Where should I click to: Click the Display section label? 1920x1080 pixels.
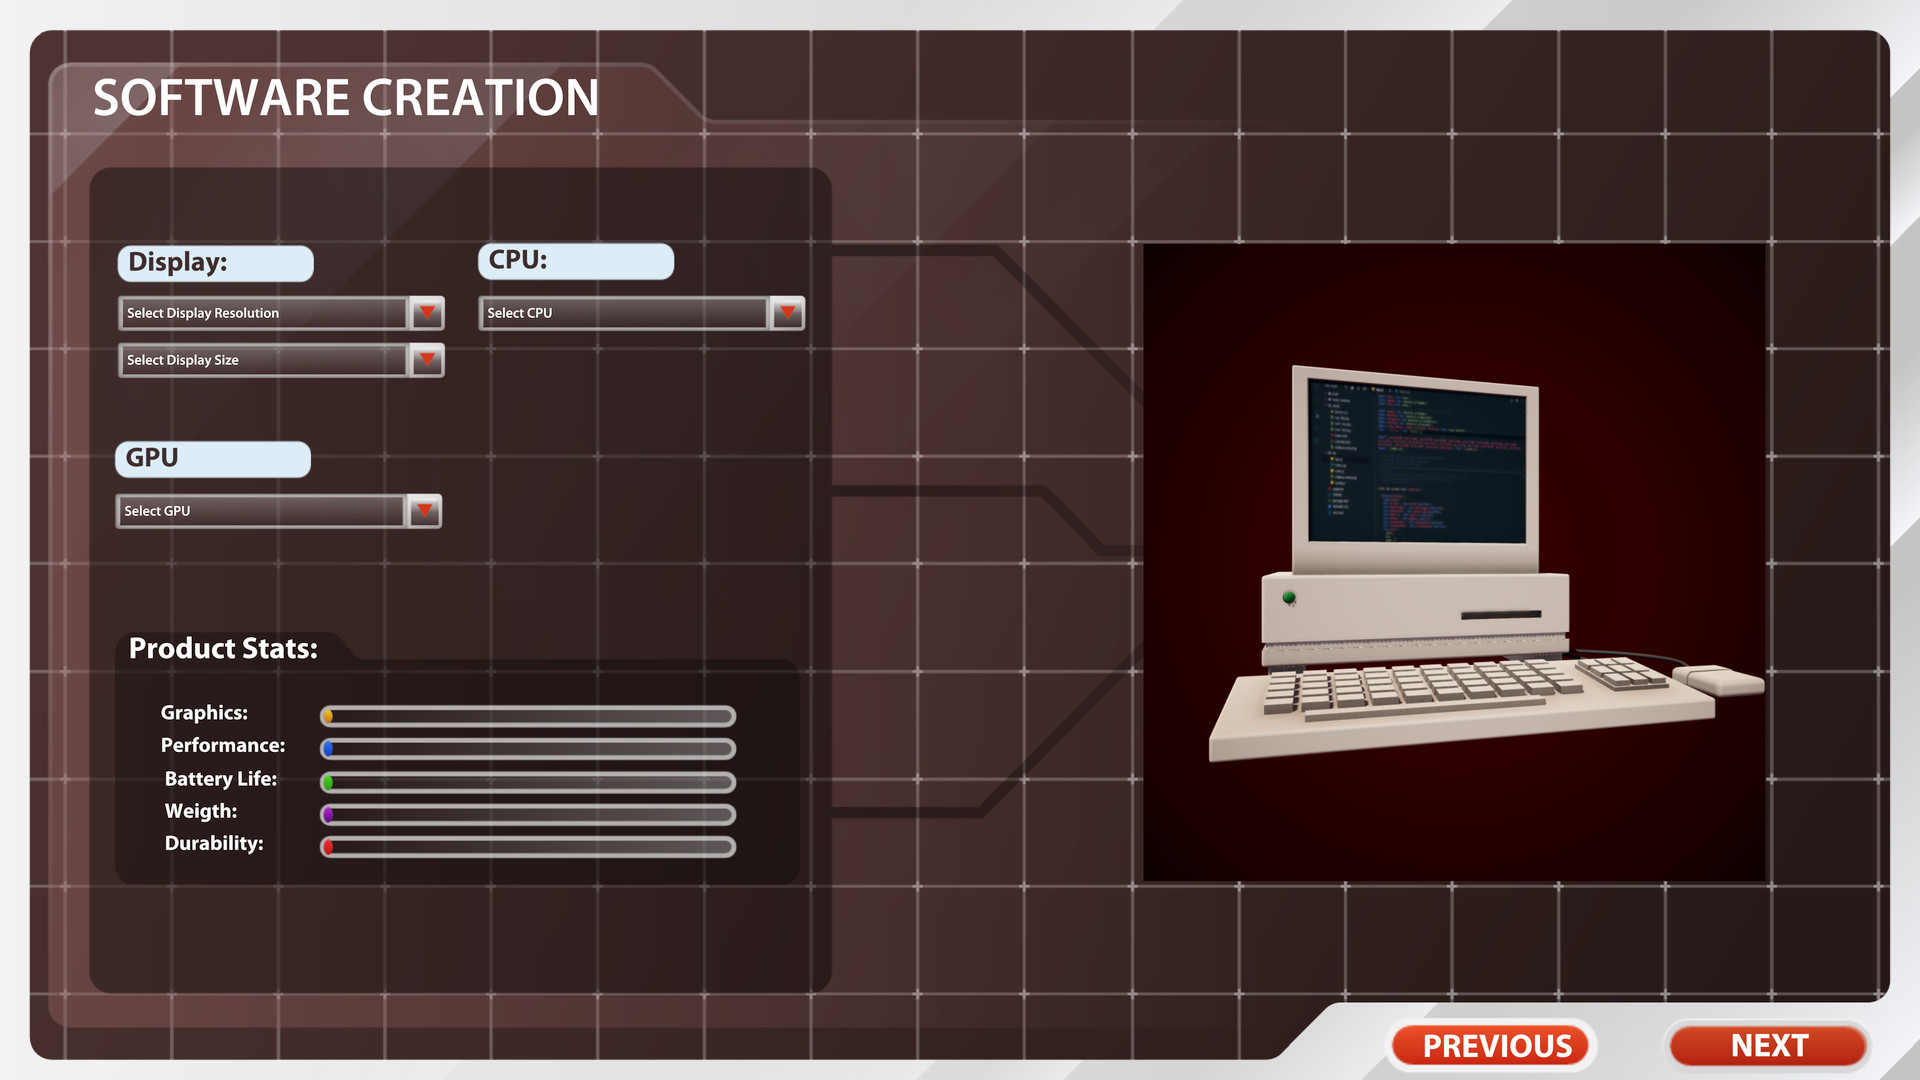pyautogui.click(x=215, y=261)
